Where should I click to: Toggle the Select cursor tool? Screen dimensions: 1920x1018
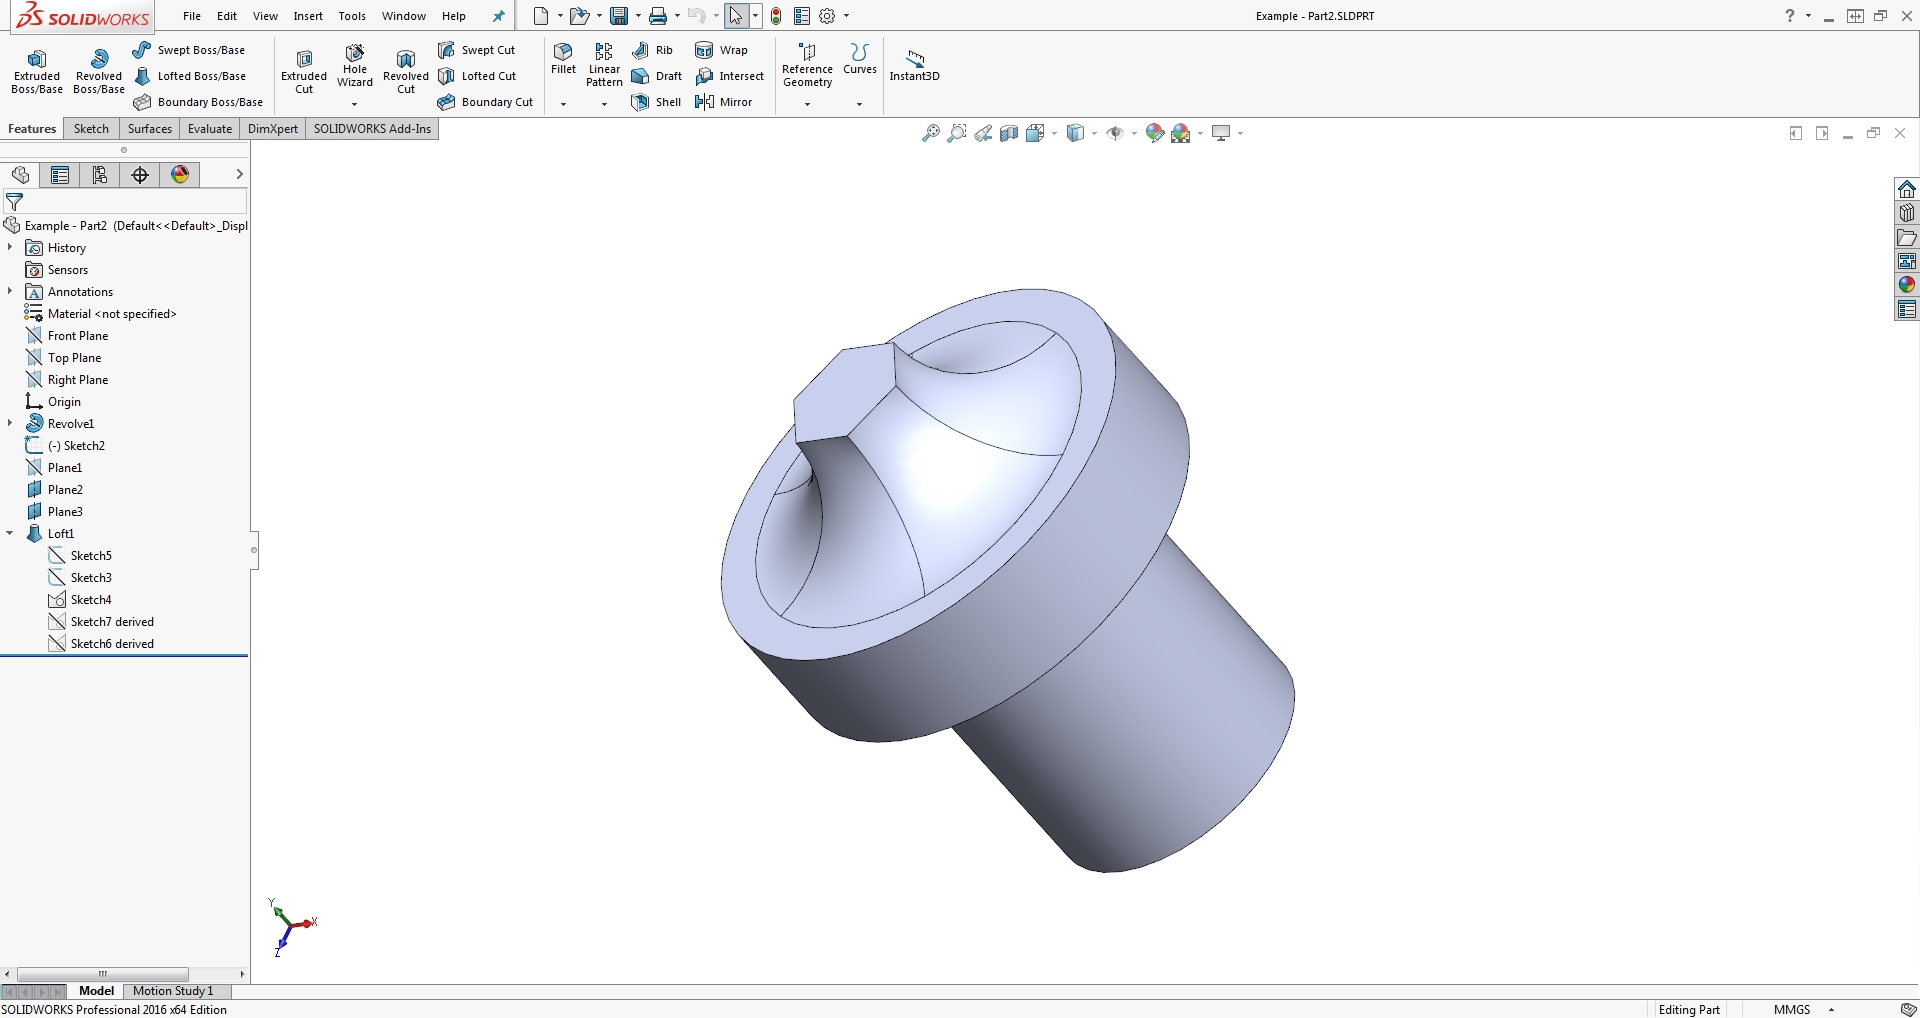coord(736,16)
